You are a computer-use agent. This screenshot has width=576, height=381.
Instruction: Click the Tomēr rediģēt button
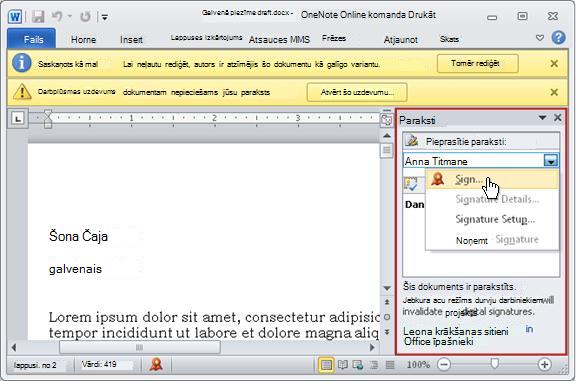pyautogui.click(x=478, y=64)
